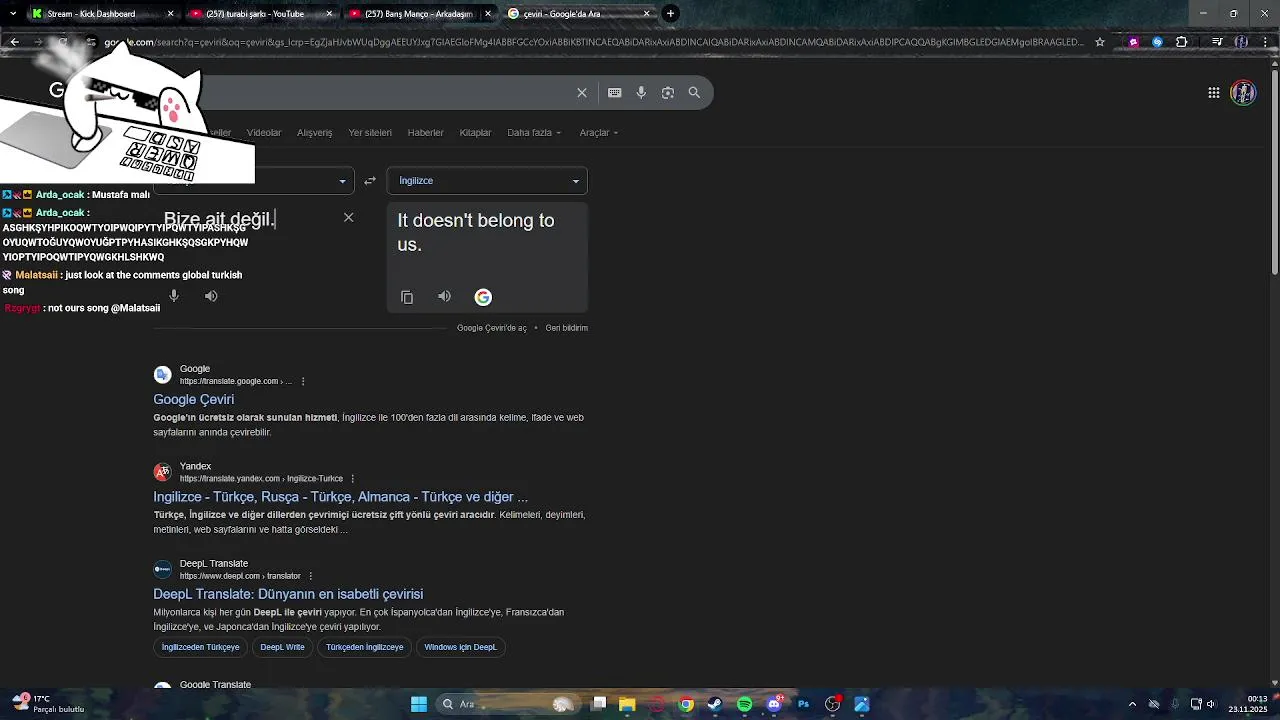Click the Türkçeden İngilizceye chip

tap(364, 647)
